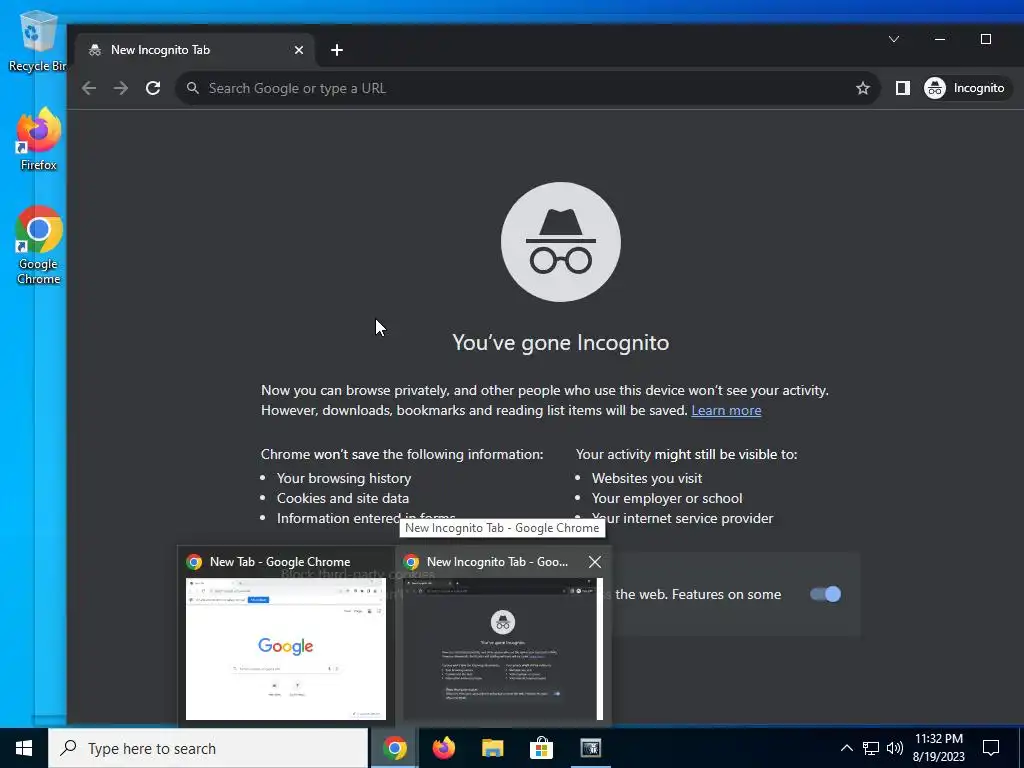Select the New Tab - Google Chrome preview thumbnail

286,648
